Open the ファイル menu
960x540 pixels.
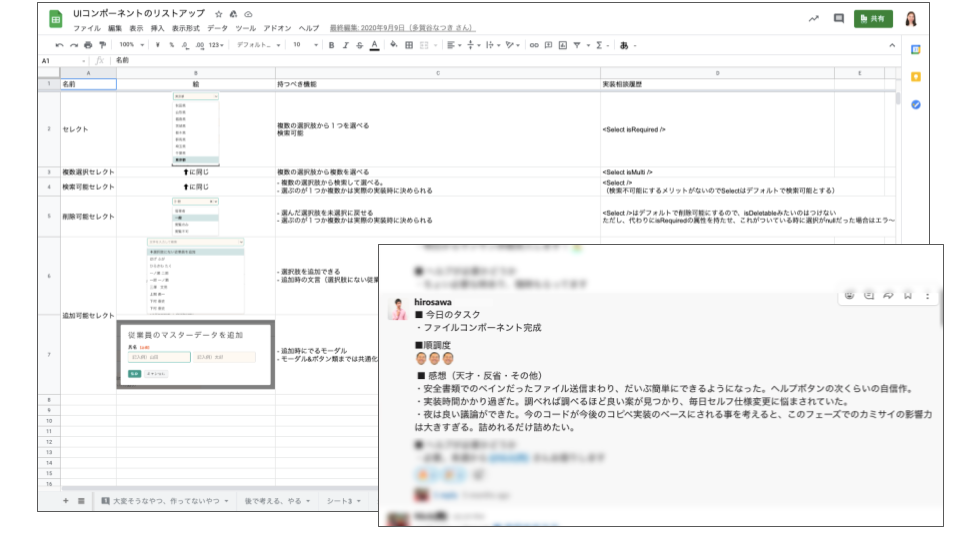pyautogui.click(x=87, y=28)
